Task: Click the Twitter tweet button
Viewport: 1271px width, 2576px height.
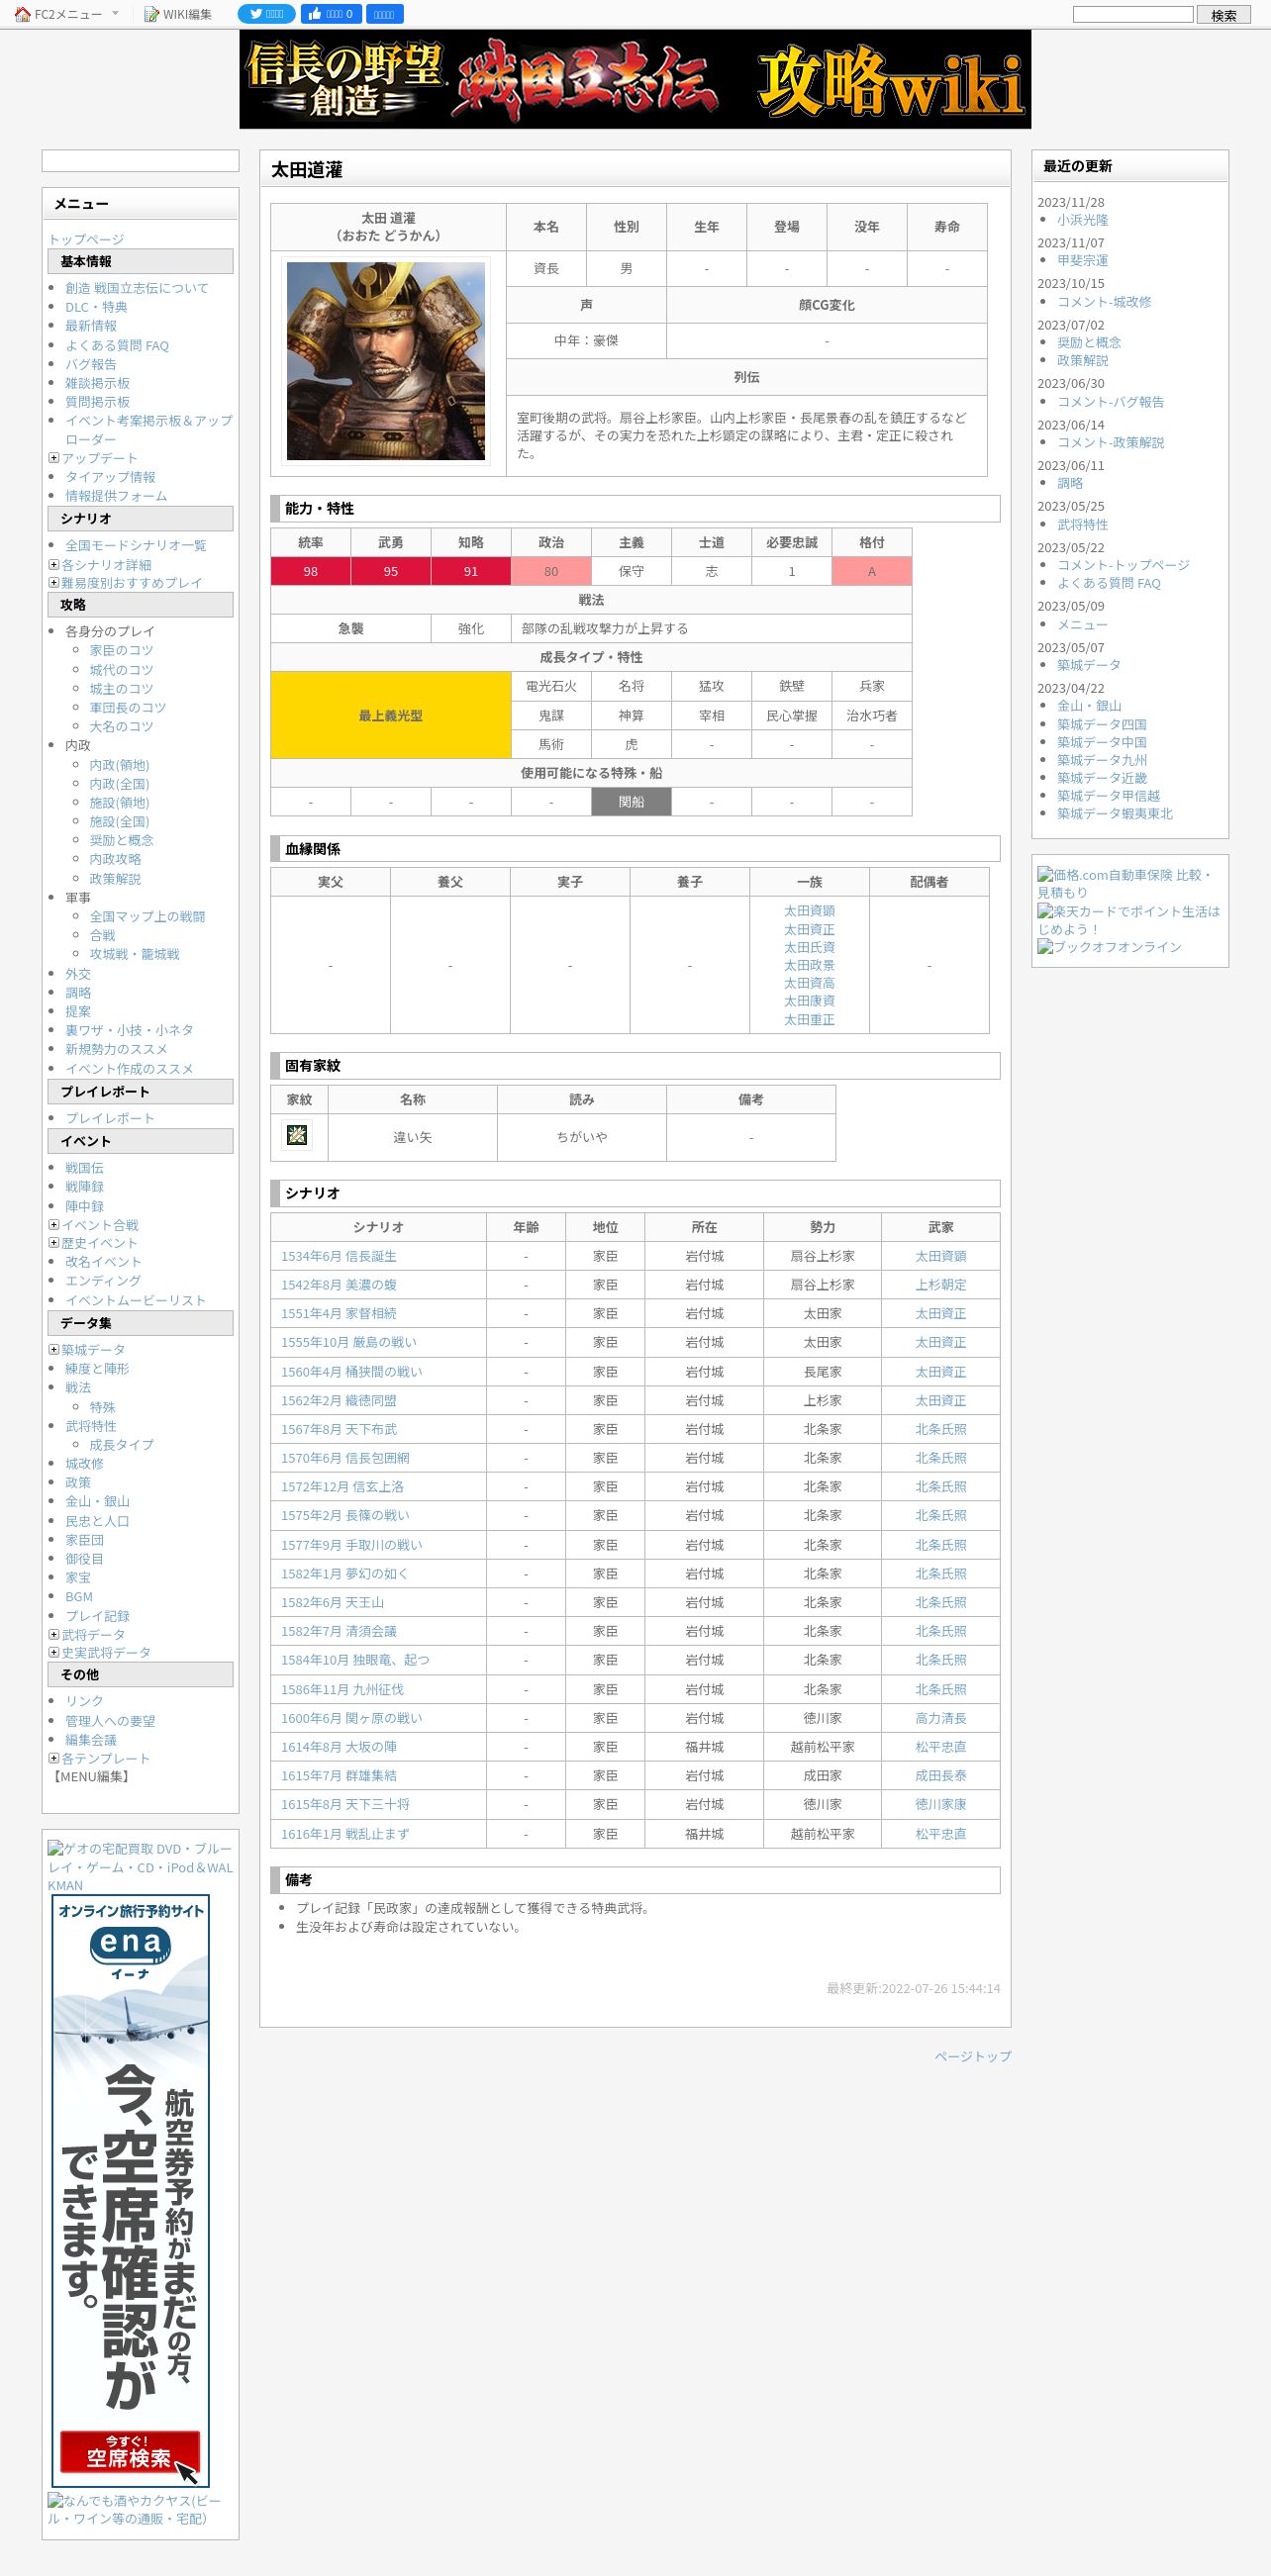Action: pyautogui.click(x=266, y=14)
